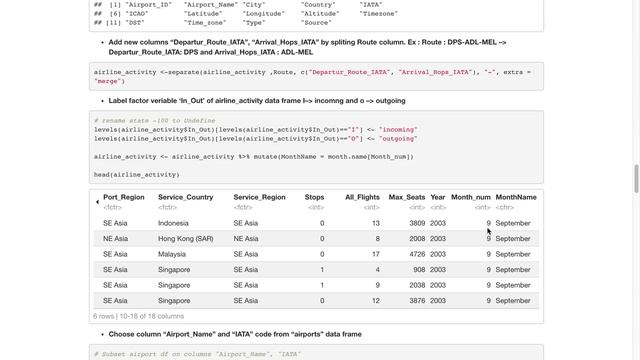Click the 'Choose column Airport_Name and IATA' bullet
The height and width of the screenshot is (360, 640).
235,334
